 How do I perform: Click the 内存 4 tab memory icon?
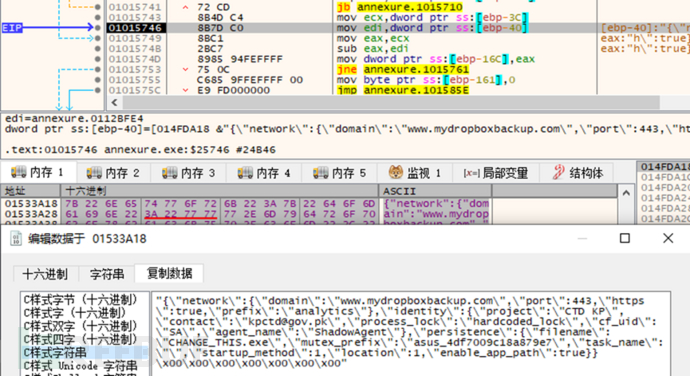tap(246, 172)
